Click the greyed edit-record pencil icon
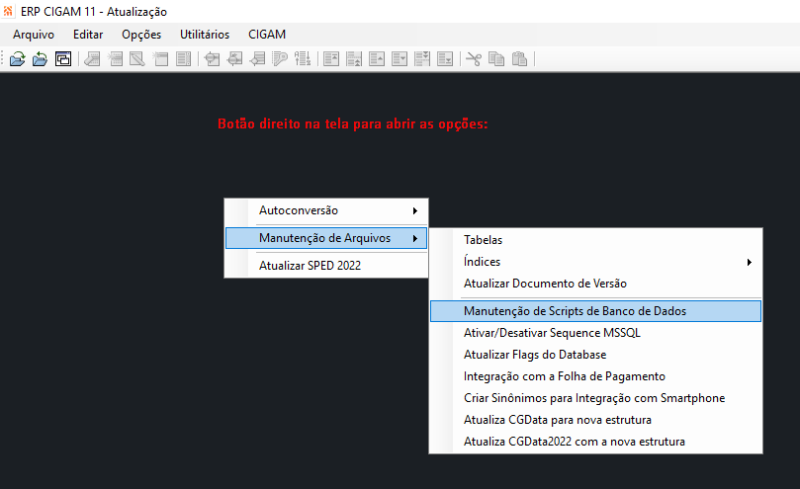 (x=92, y=59)
